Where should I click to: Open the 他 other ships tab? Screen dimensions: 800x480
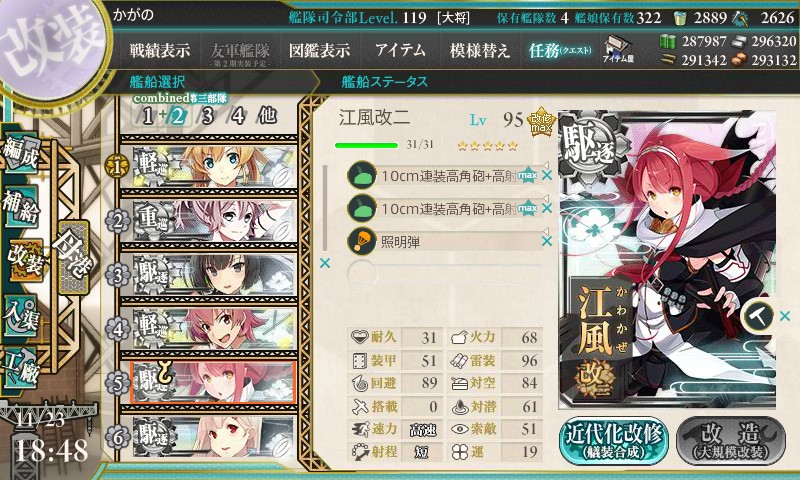tap(267, 116)
